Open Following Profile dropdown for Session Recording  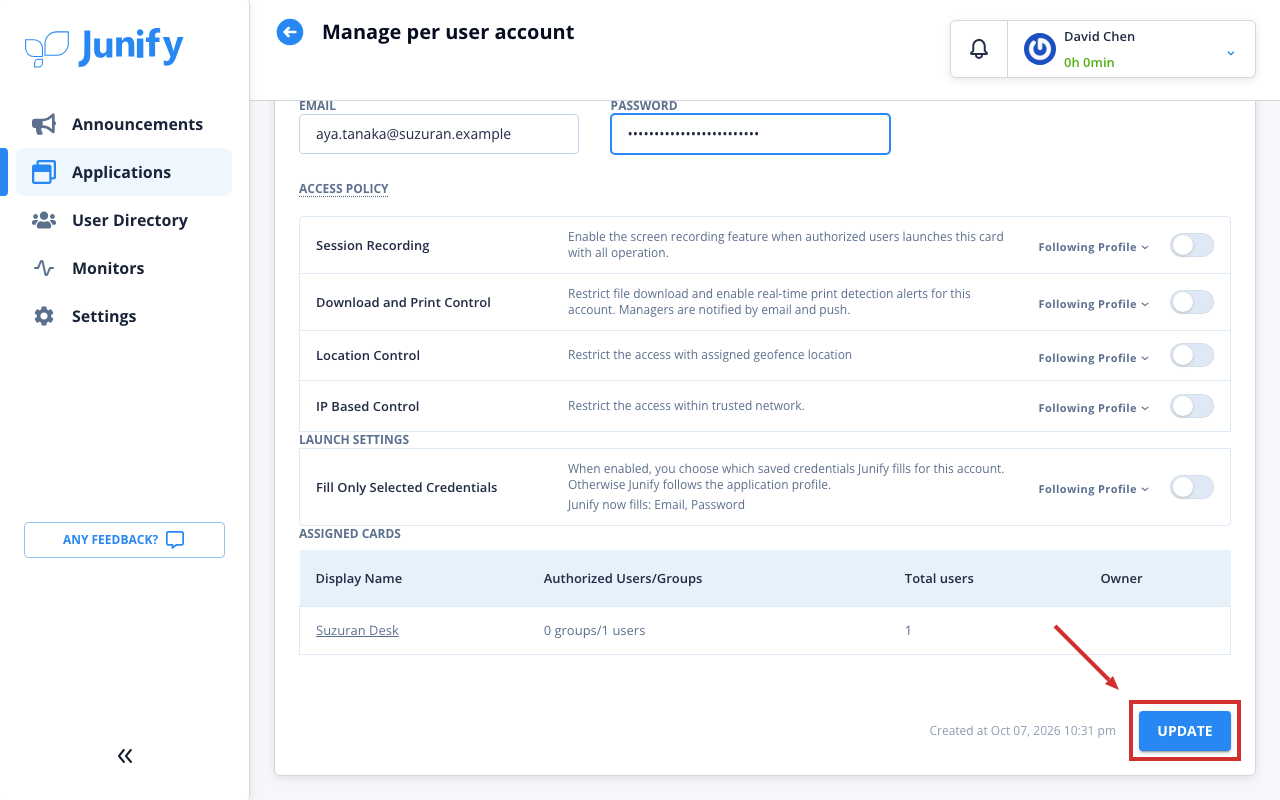(x=1093, y=247)
